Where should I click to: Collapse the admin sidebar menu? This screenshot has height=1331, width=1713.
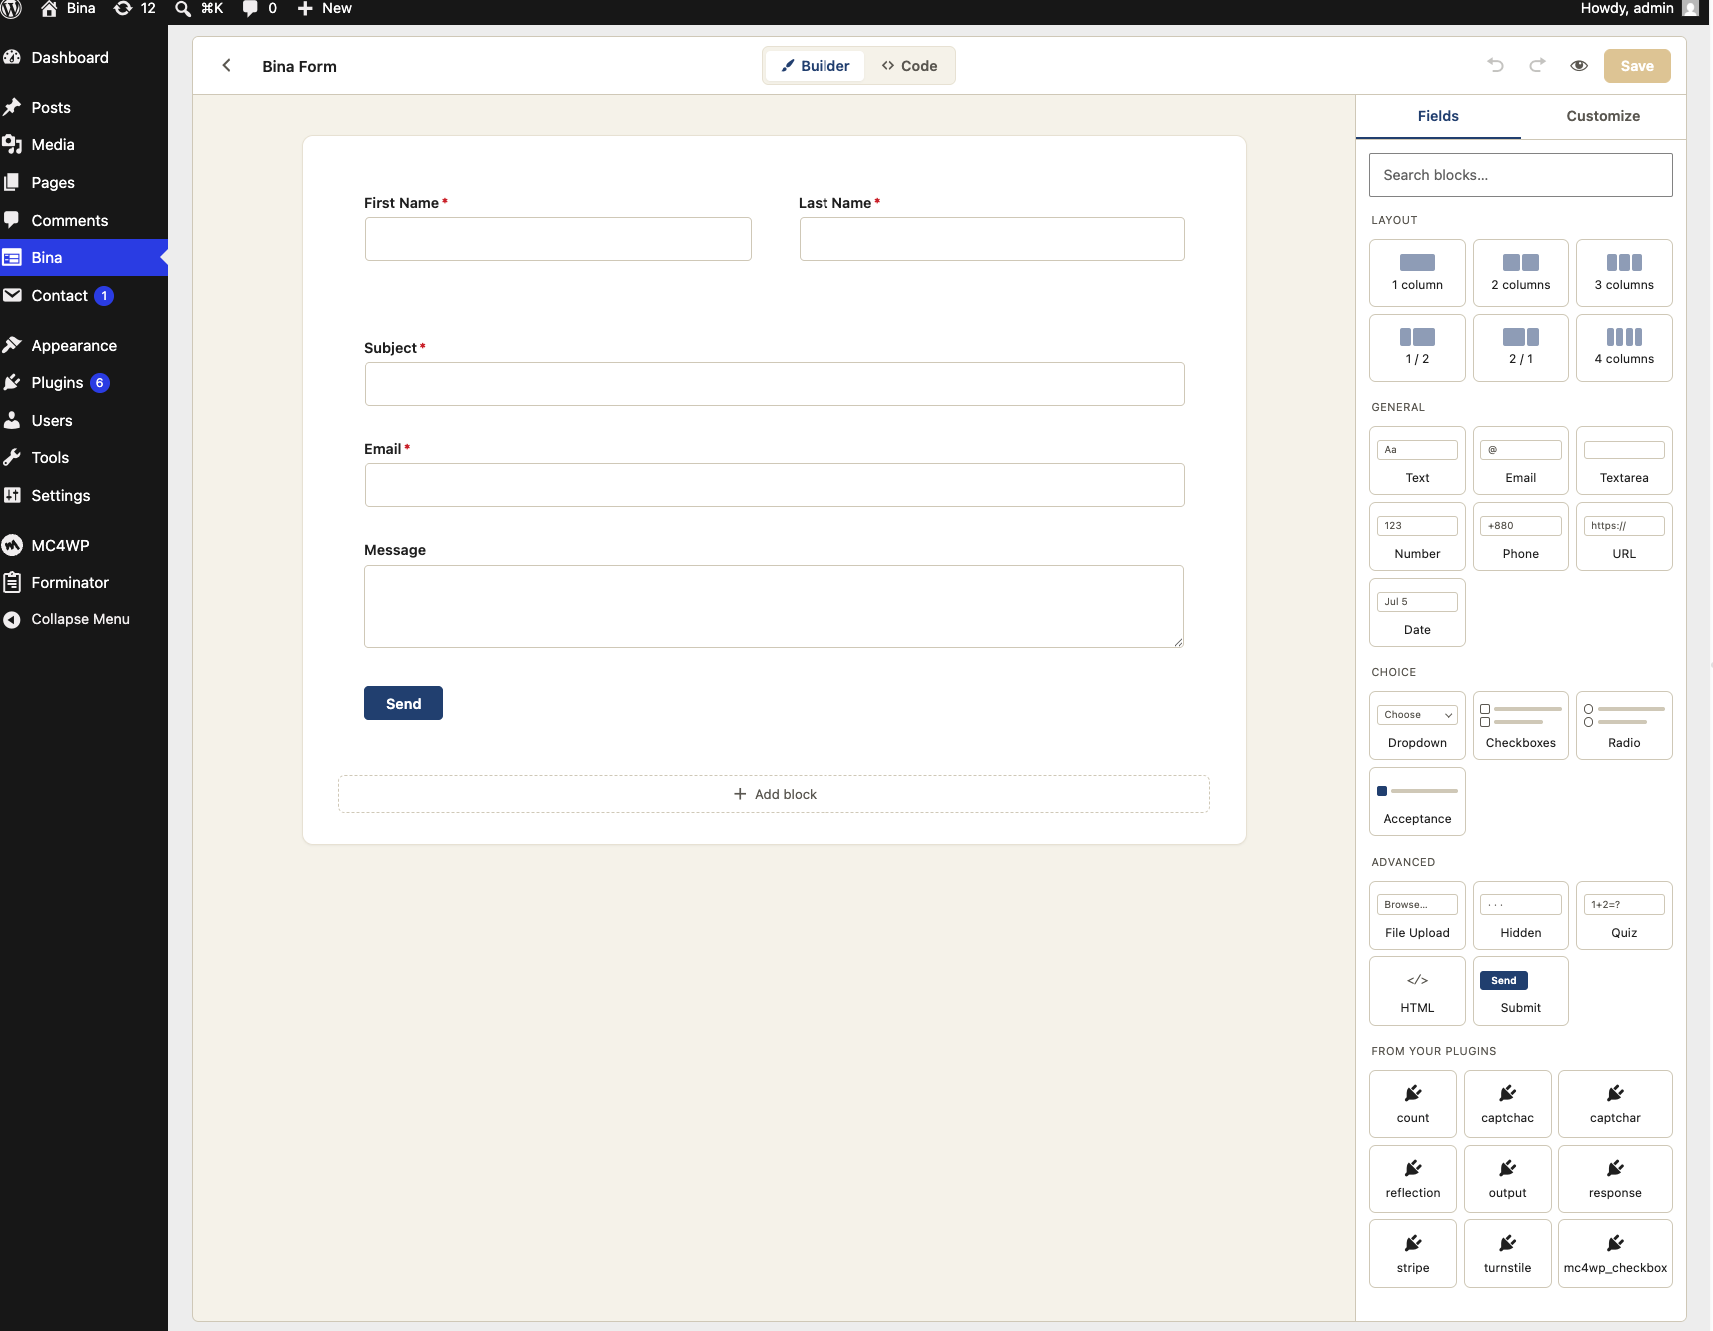[84, 619]
